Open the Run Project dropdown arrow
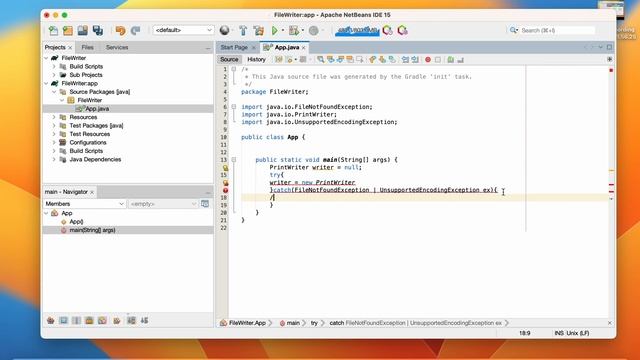 (282, 31)
